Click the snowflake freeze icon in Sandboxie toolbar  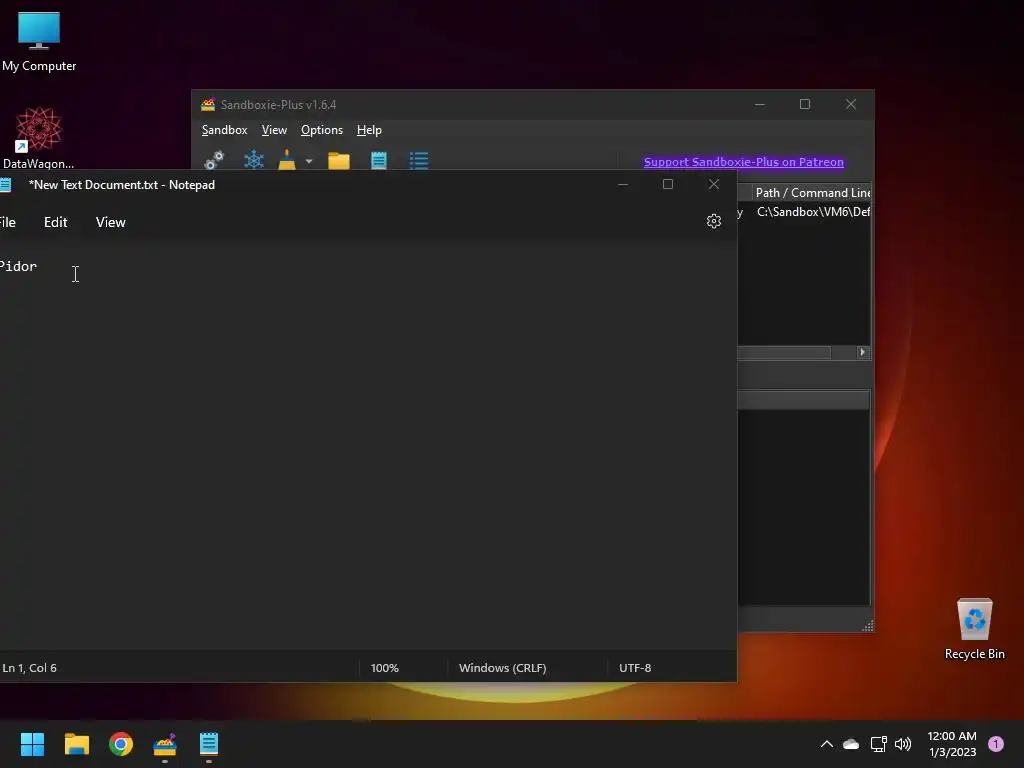point(253,160)
